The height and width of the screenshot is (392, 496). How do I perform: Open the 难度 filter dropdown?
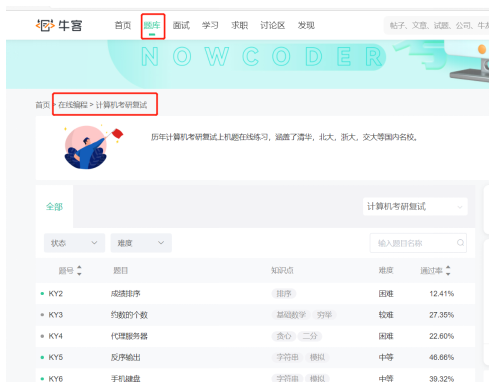pyautogui.click(x=141, y=243)
